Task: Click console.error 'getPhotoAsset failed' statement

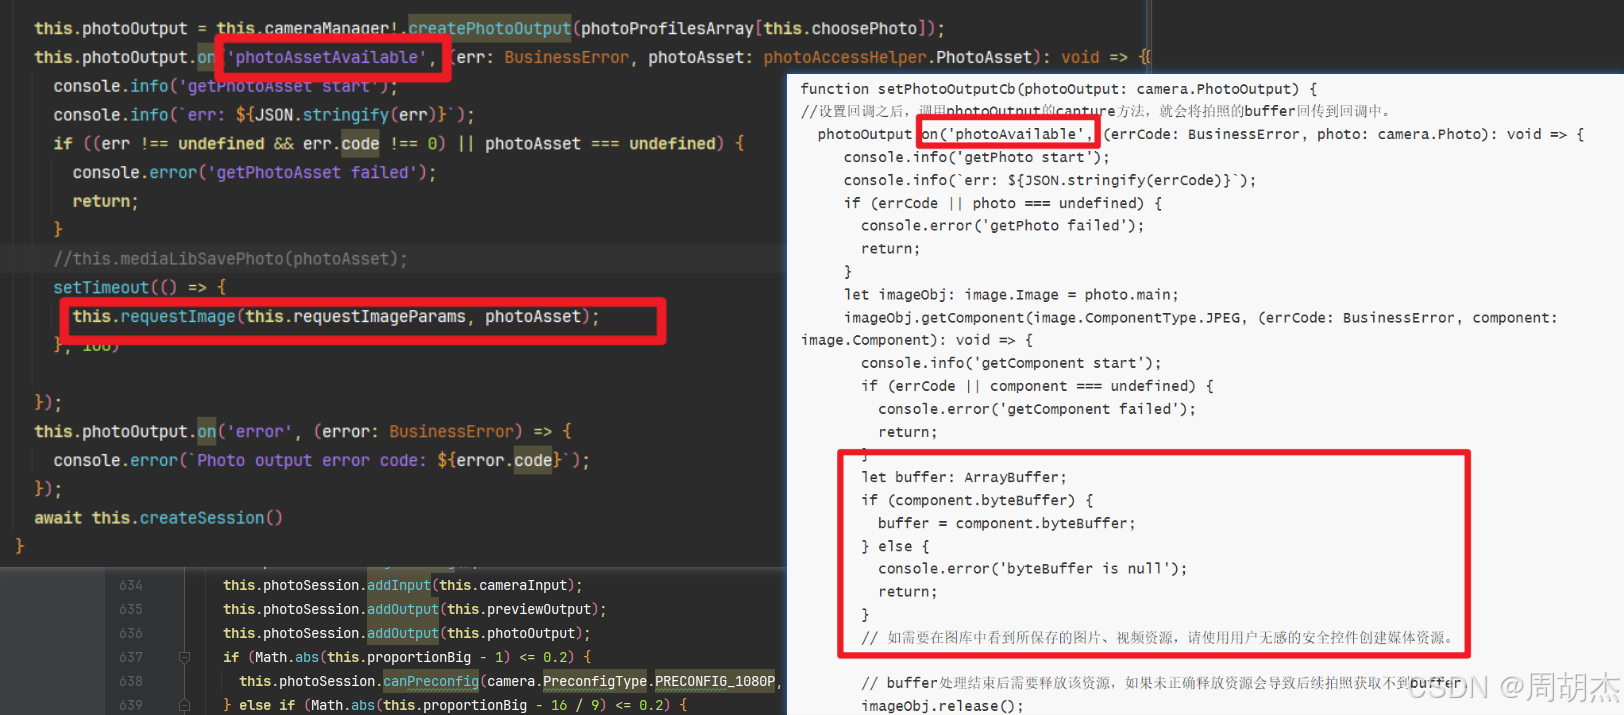Action: (x=254, y=172)
